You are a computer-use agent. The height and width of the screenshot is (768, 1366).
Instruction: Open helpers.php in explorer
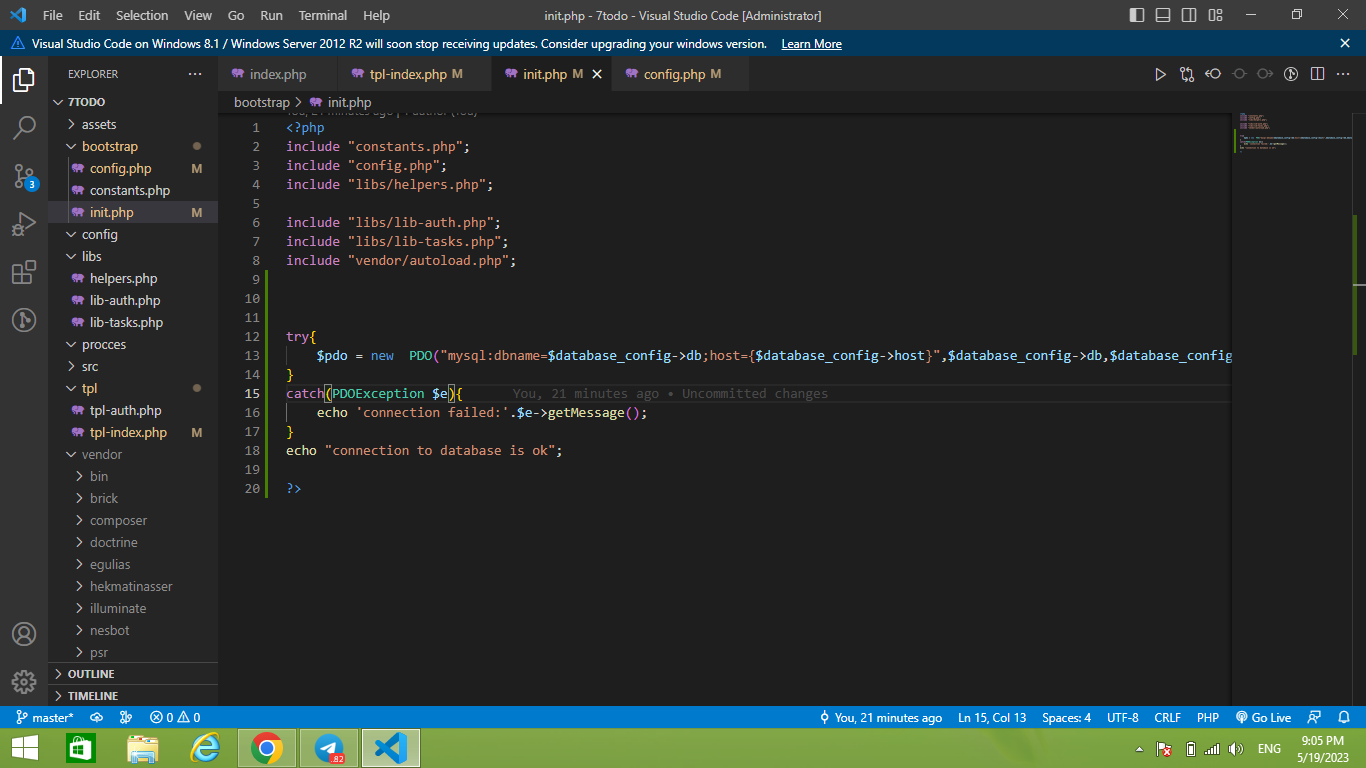(x=133, y=278)
